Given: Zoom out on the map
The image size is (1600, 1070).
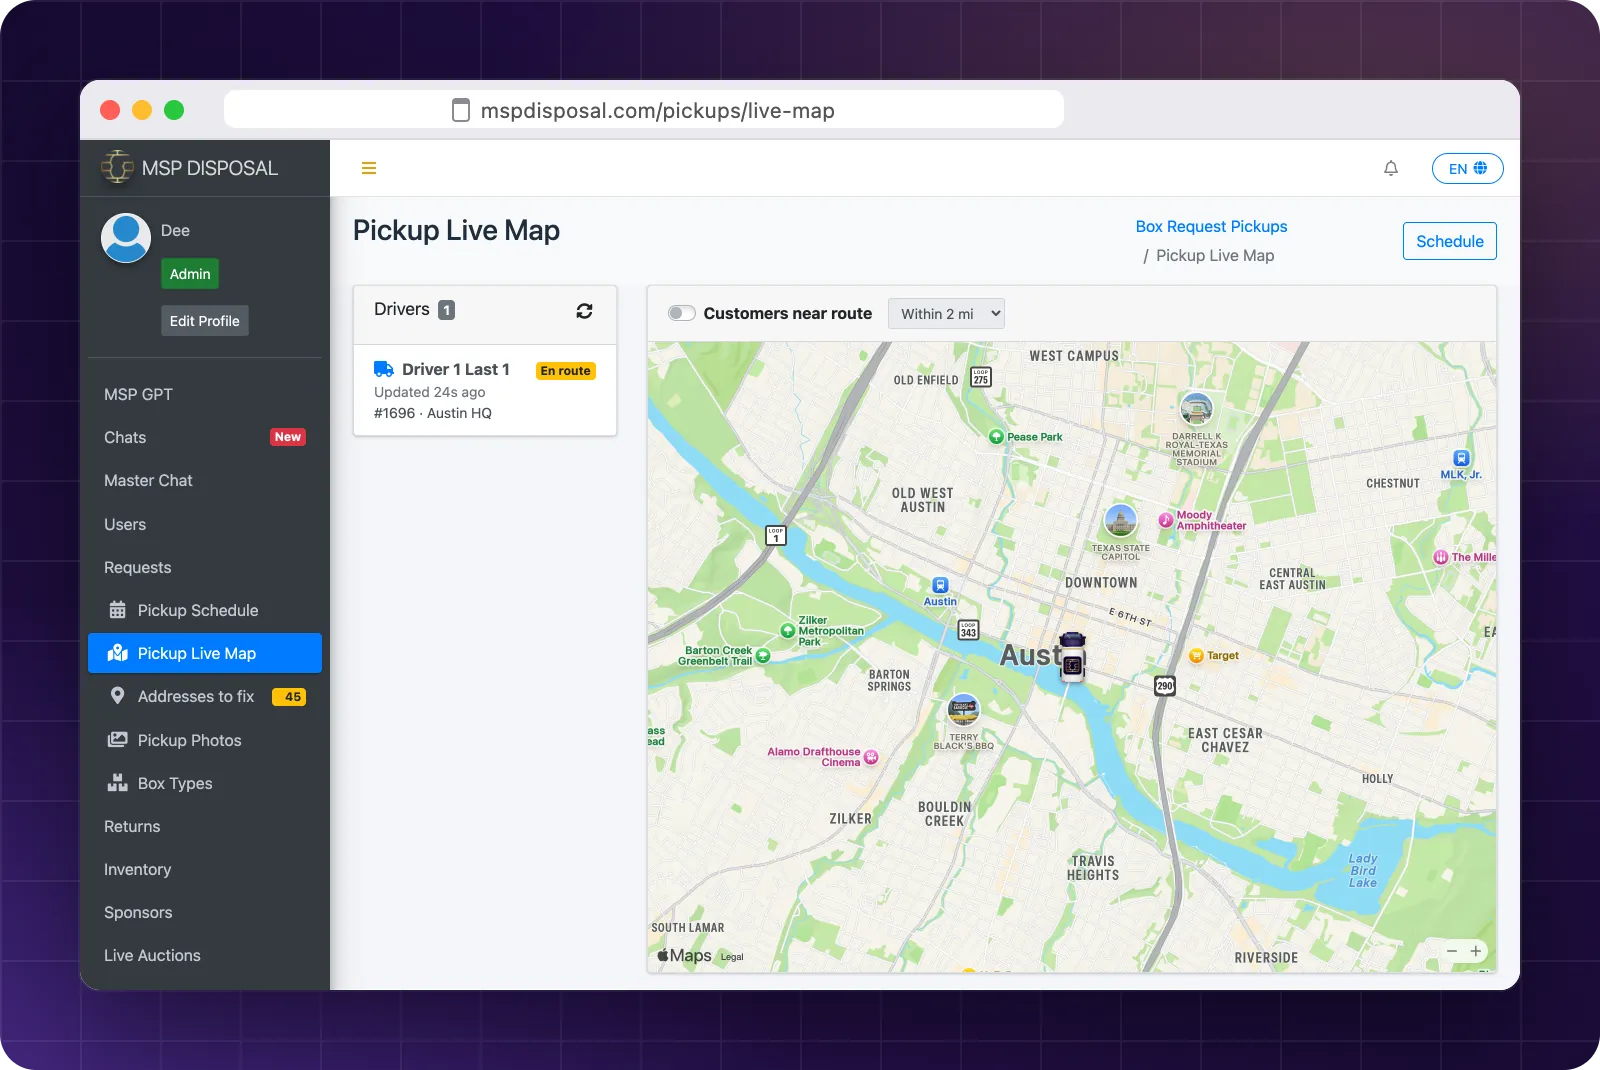Looking at the screenshot, I should point(1452,951).
